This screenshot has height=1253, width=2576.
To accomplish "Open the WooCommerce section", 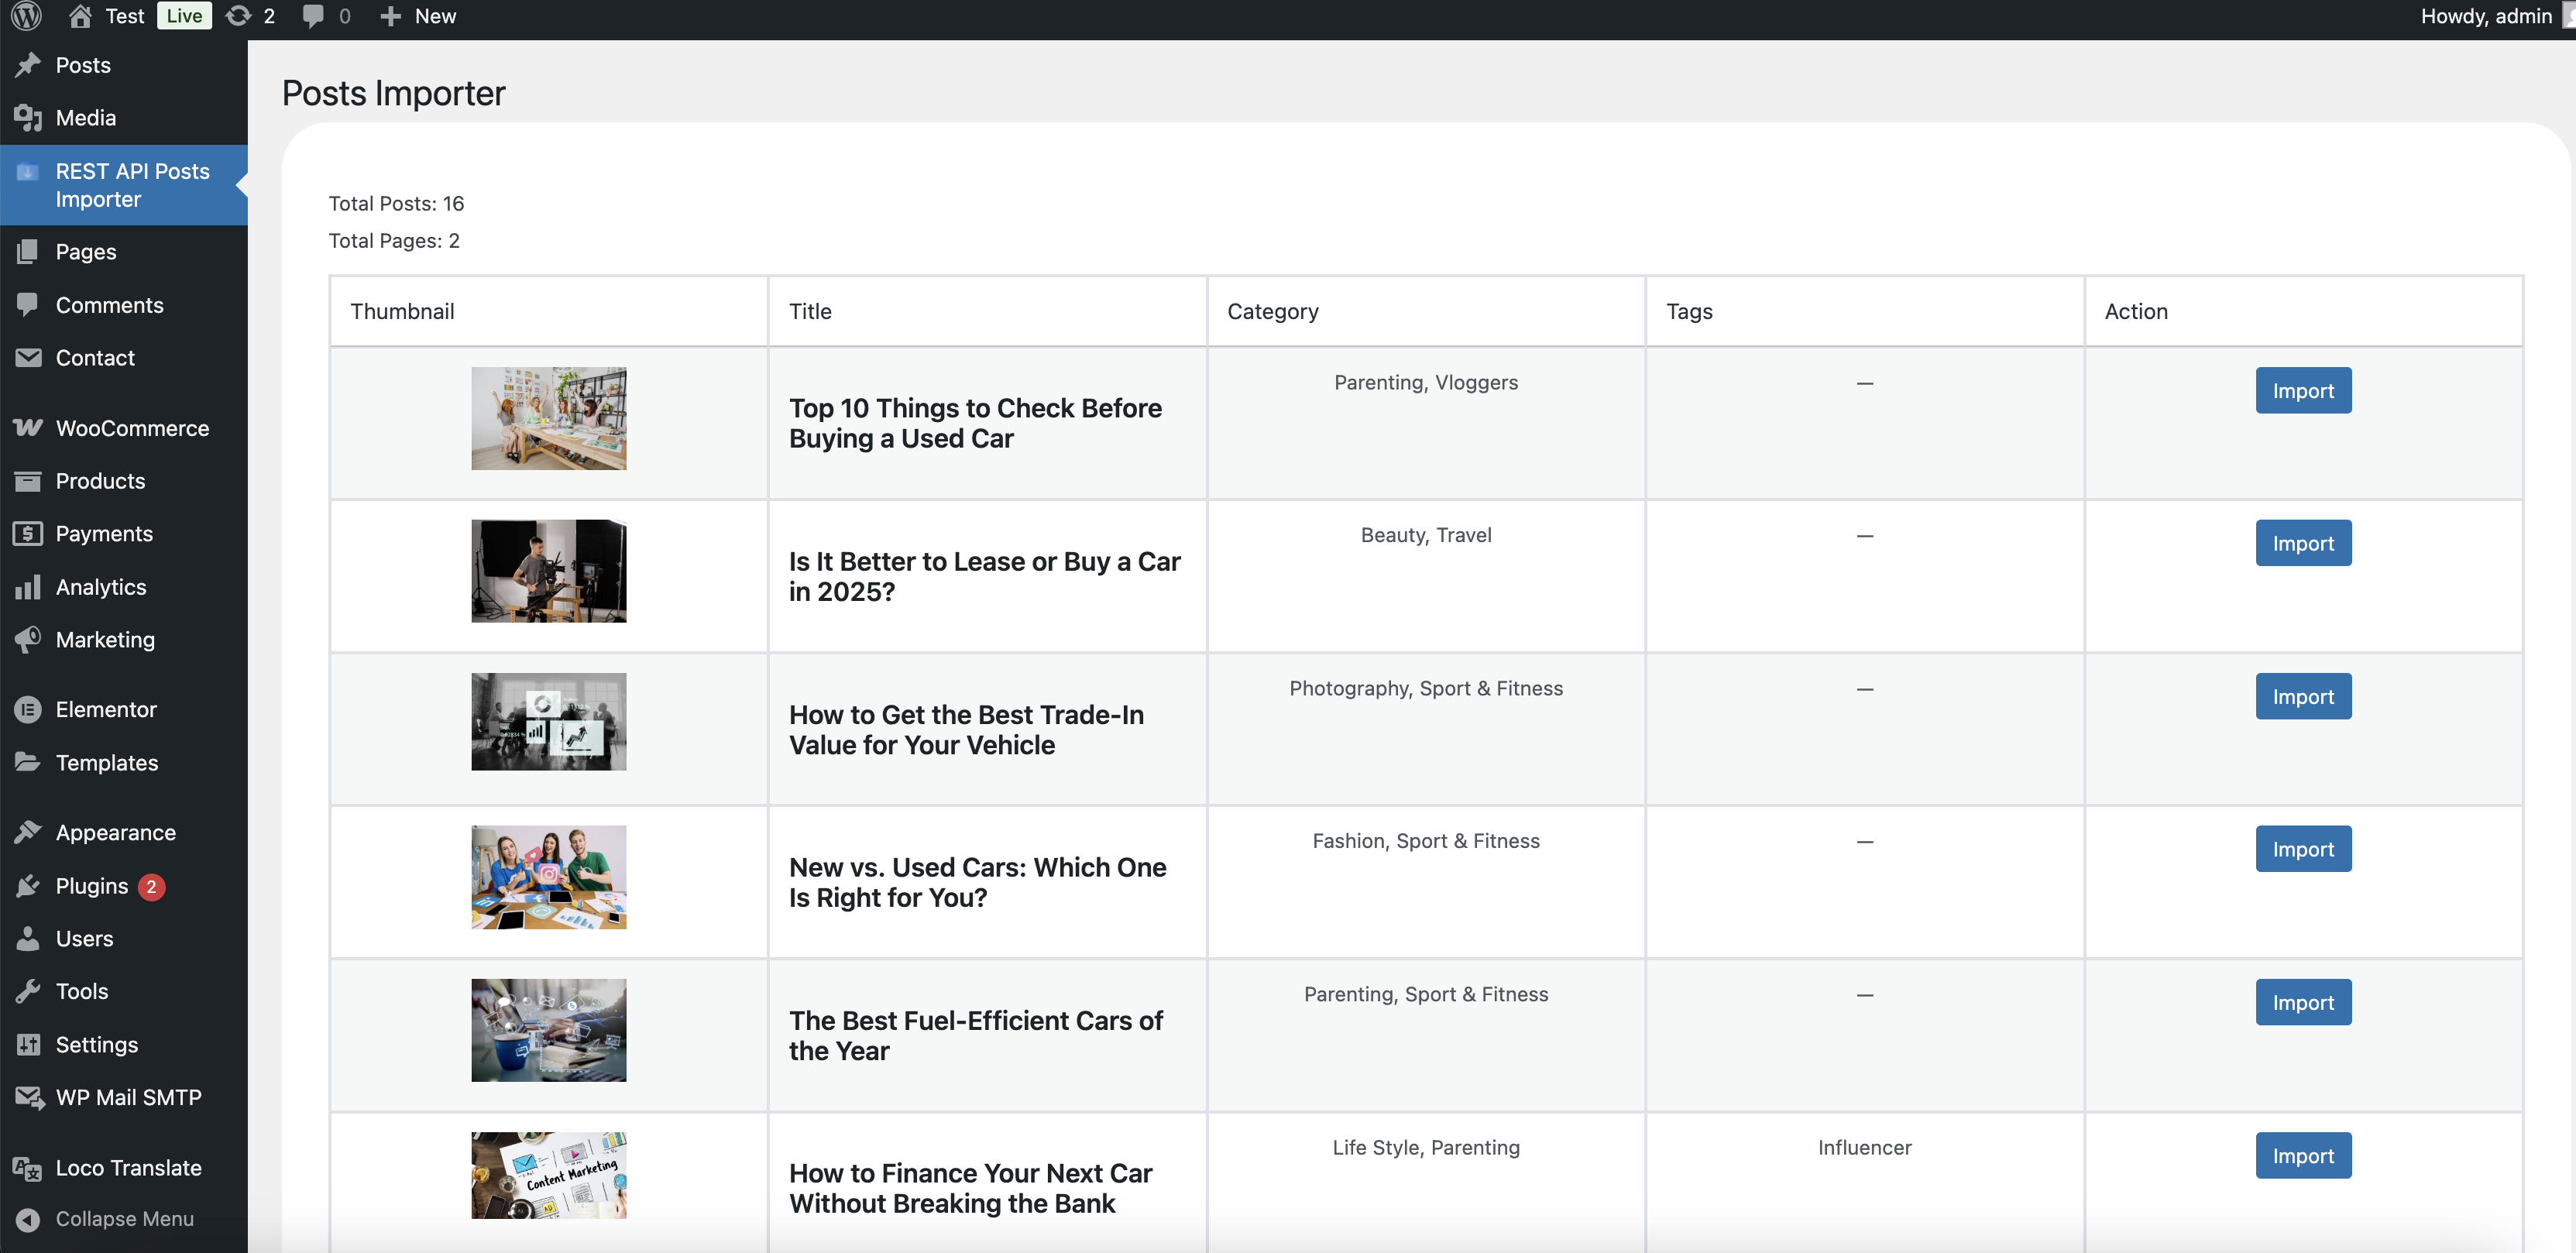I will (x=133, y=427).
